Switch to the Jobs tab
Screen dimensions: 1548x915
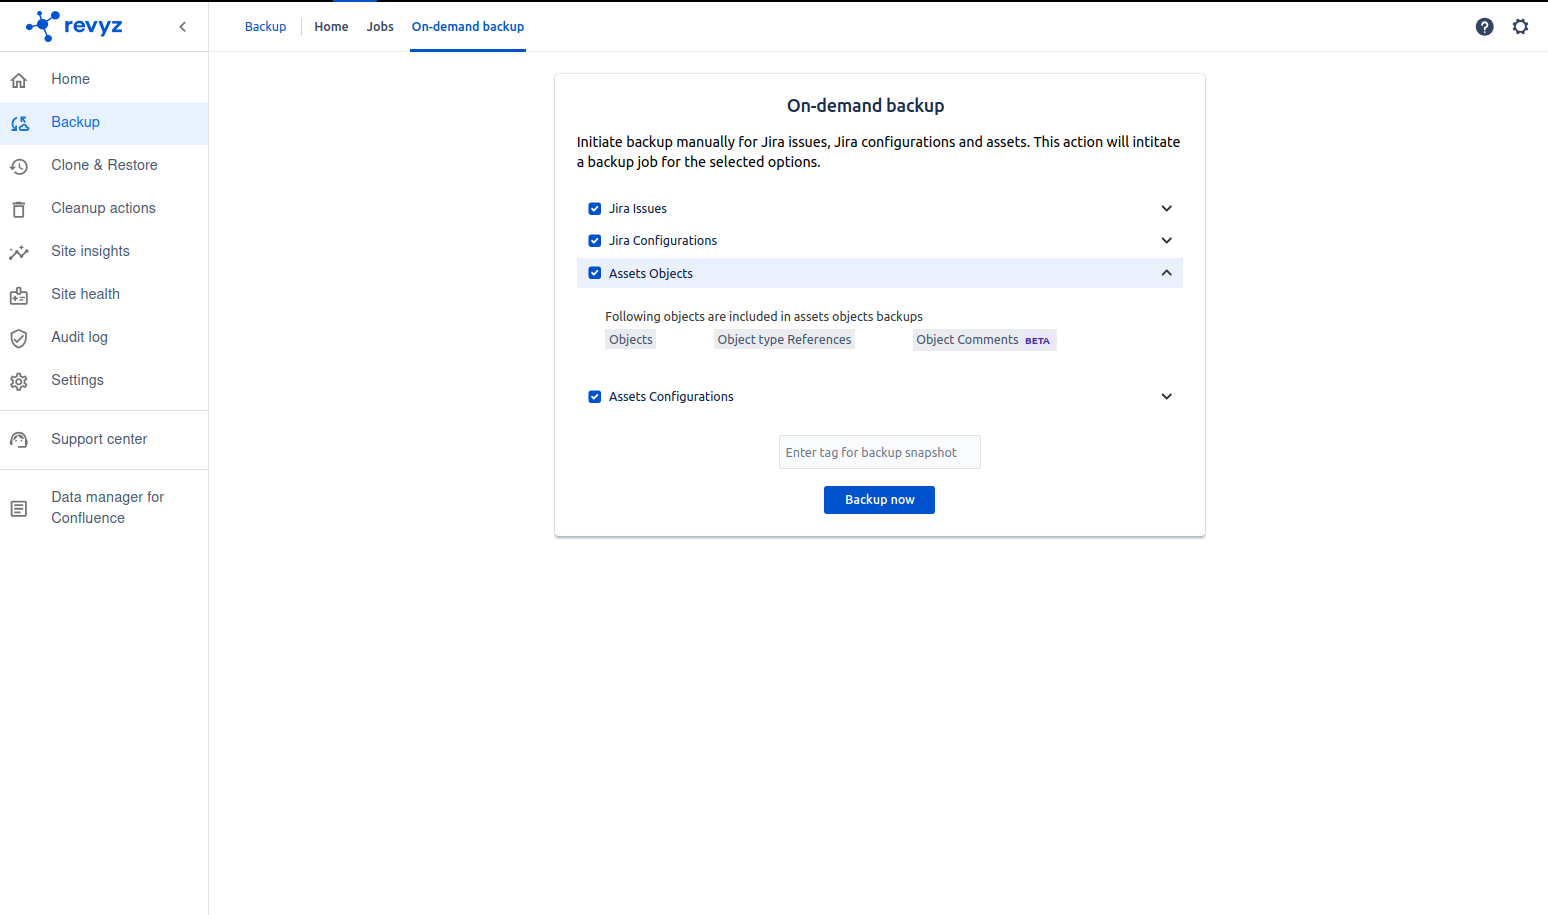click(x=380, y=27)
